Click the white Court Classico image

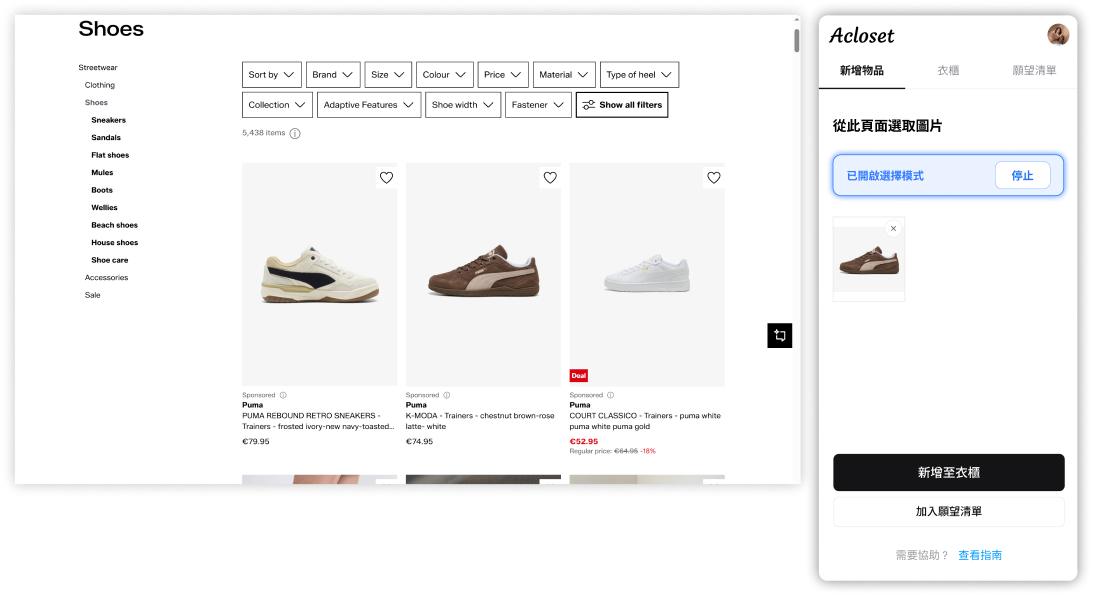point(647,275)
